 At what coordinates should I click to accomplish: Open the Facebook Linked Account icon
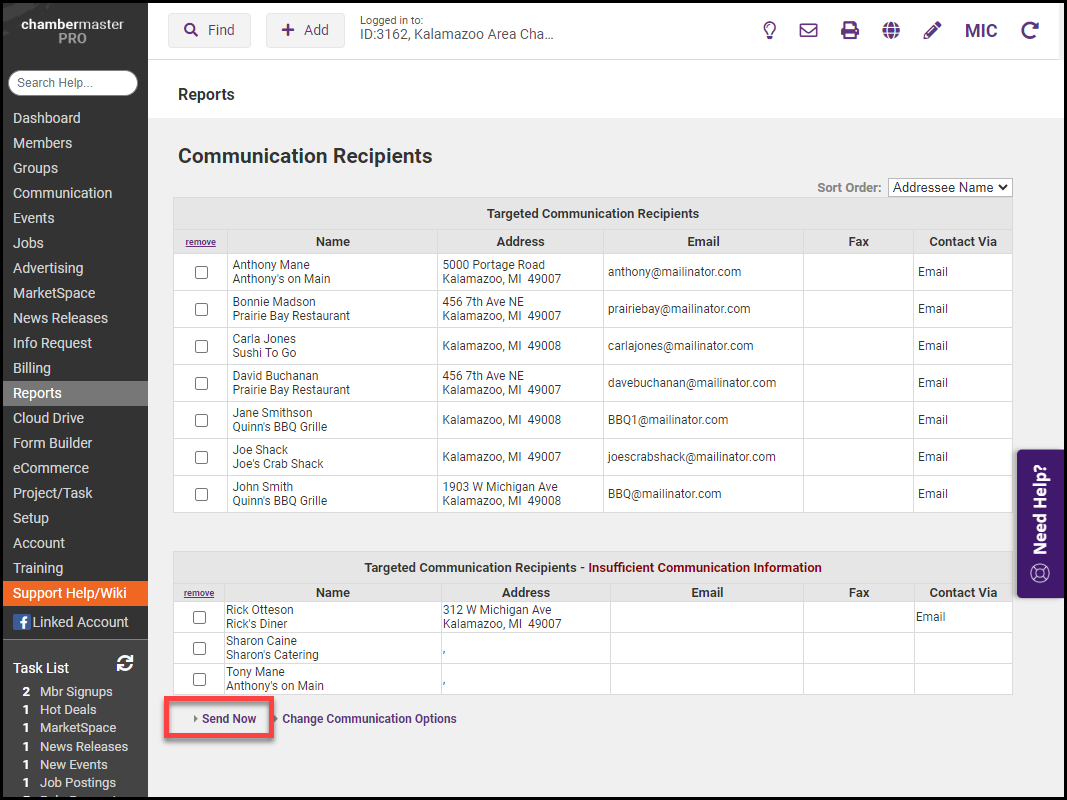pyautogui.click(x=21, y=622)
